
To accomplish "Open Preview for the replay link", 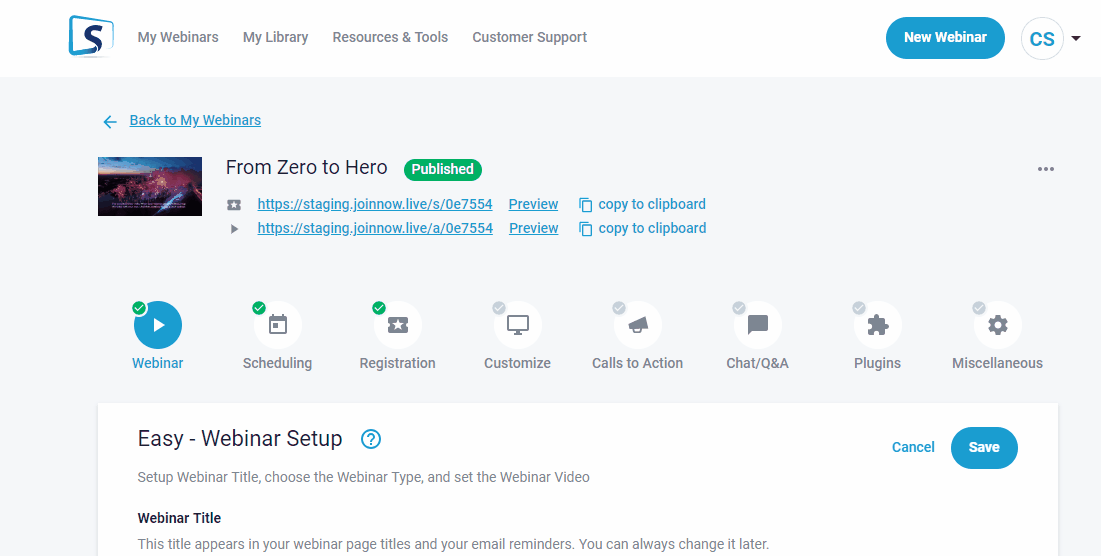I will pyautogui.click(x=533, y=228).
